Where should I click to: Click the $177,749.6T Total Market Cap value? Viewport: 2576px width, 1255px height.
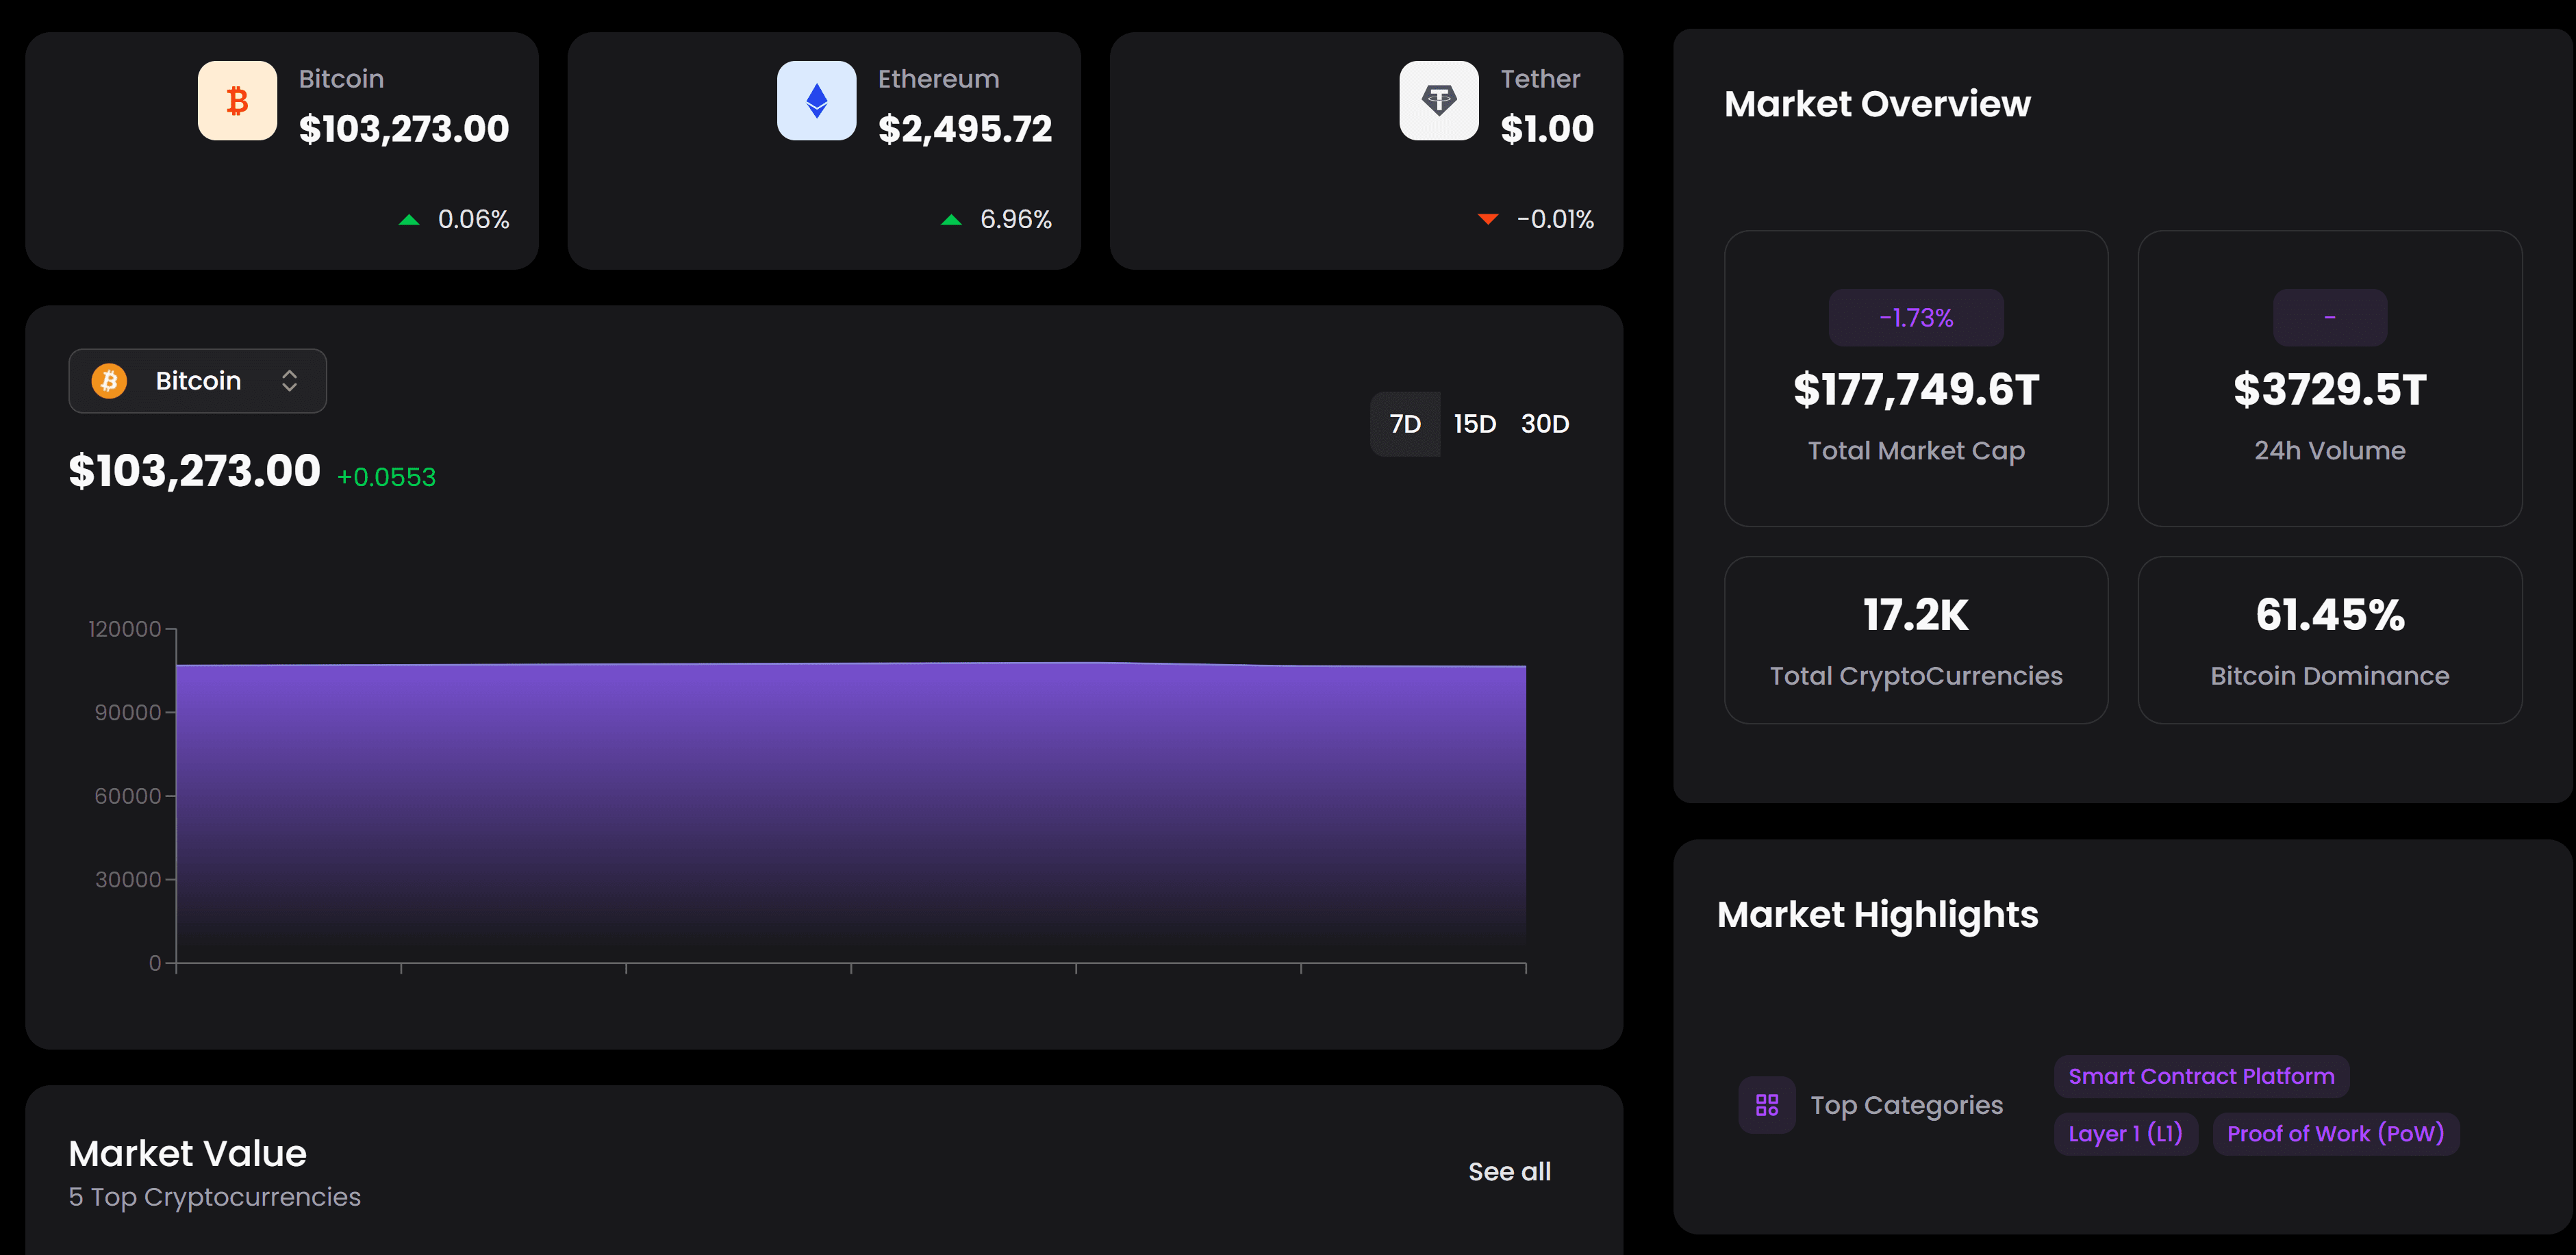coord(1915,390)
